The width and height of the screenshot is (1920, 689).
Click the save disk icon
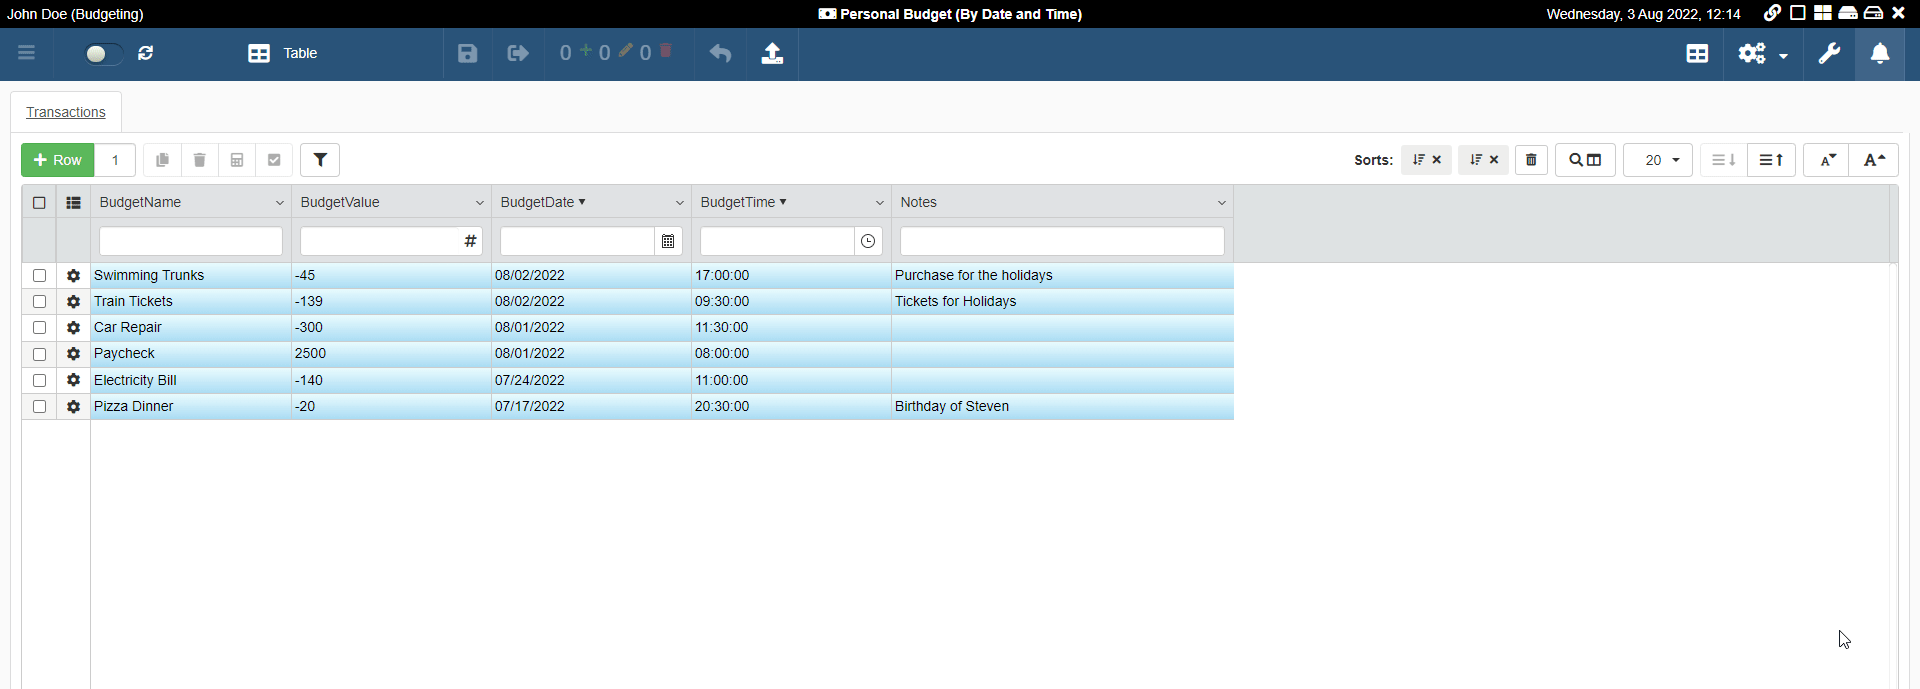[467, 54]
